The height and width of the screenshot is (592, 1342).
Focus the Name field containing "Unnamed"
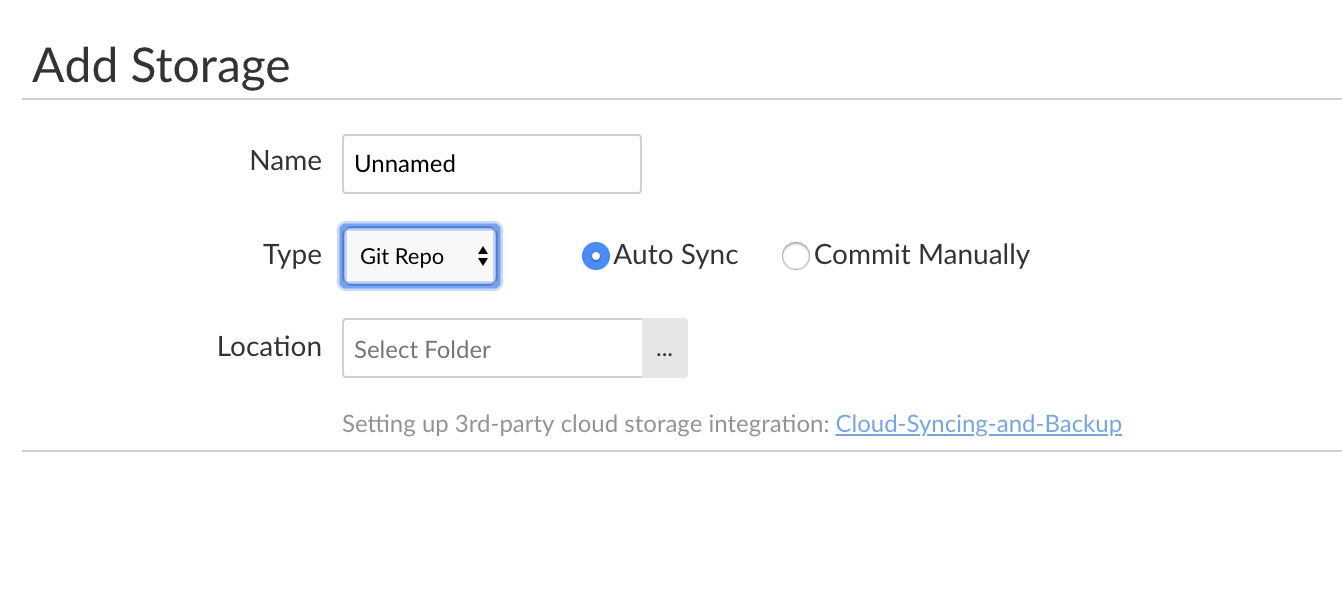(491, 164)
